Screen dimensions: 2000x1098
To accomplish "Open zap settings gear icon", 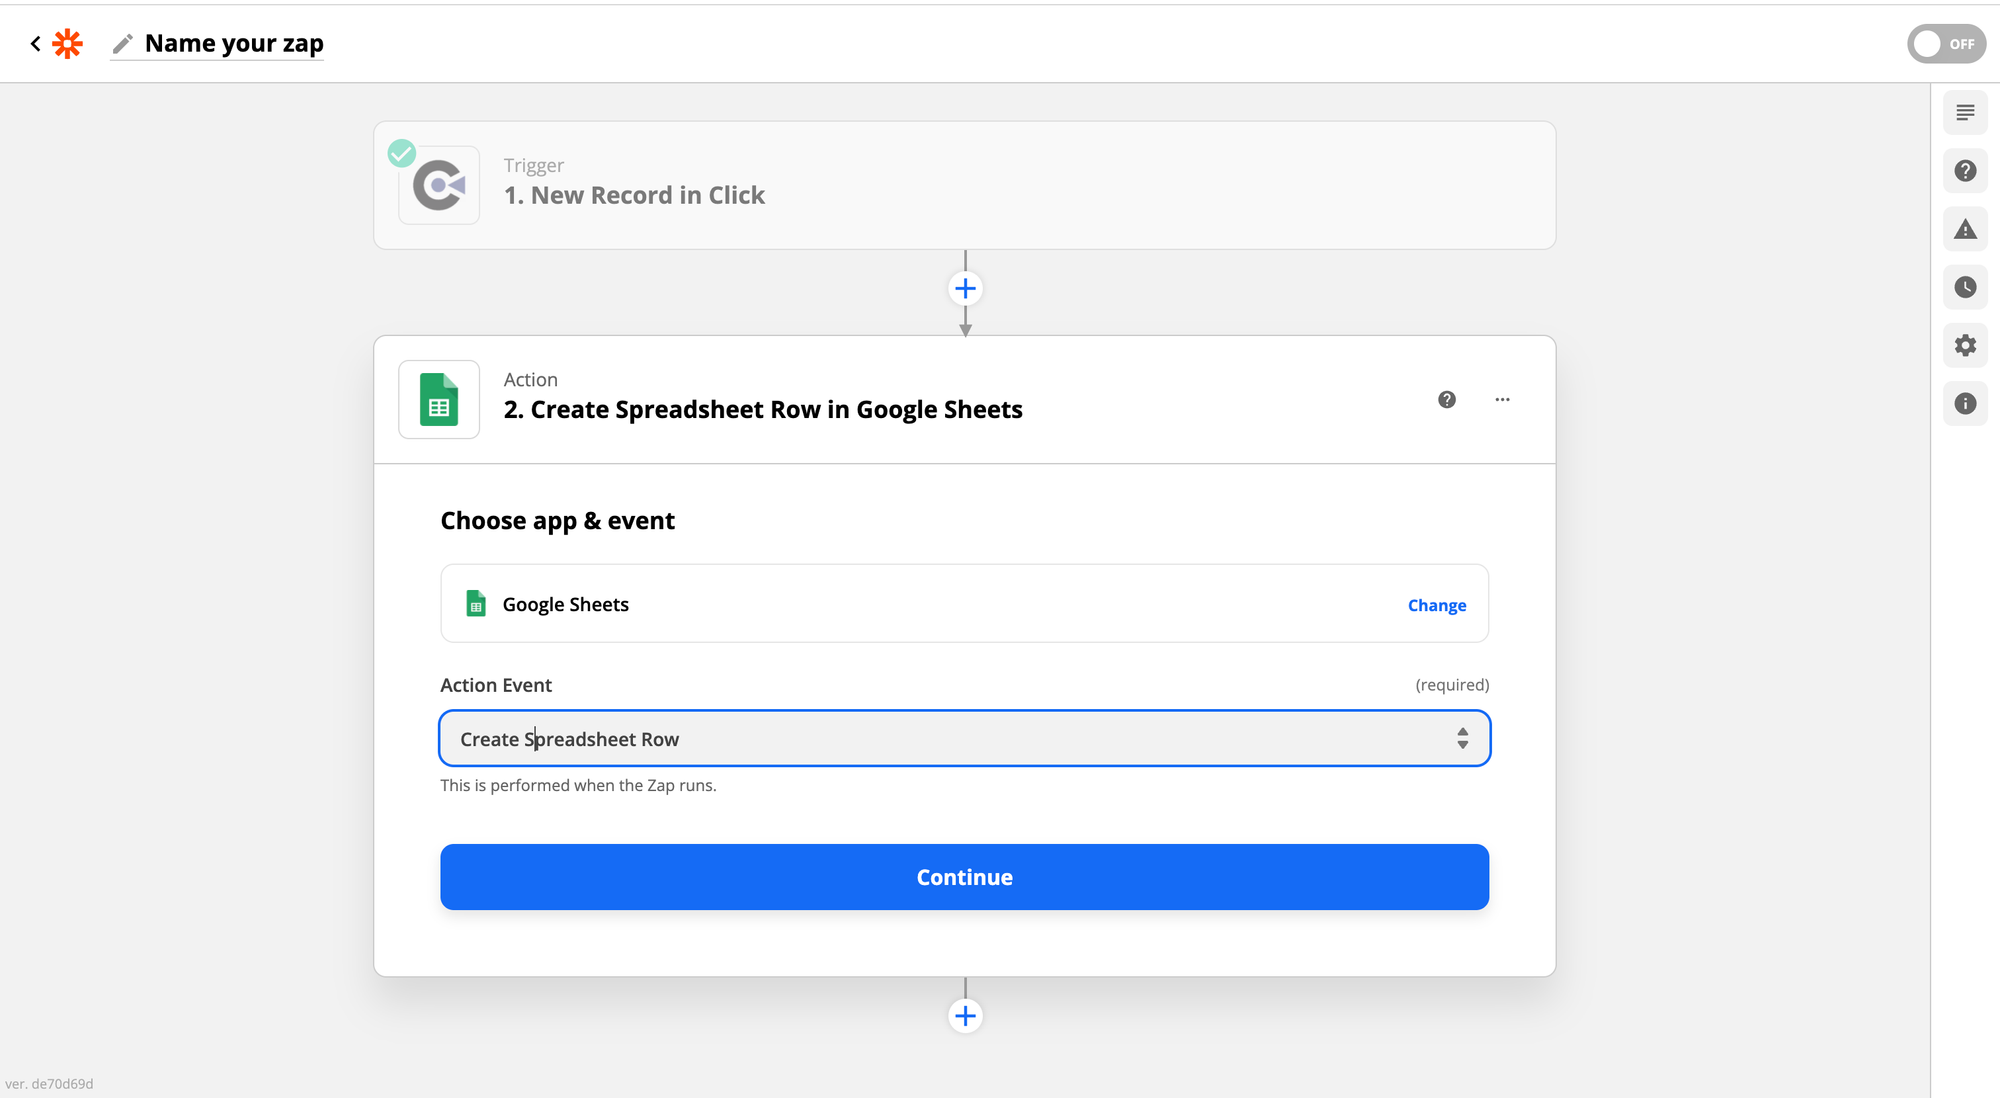I will point(1965,345).
